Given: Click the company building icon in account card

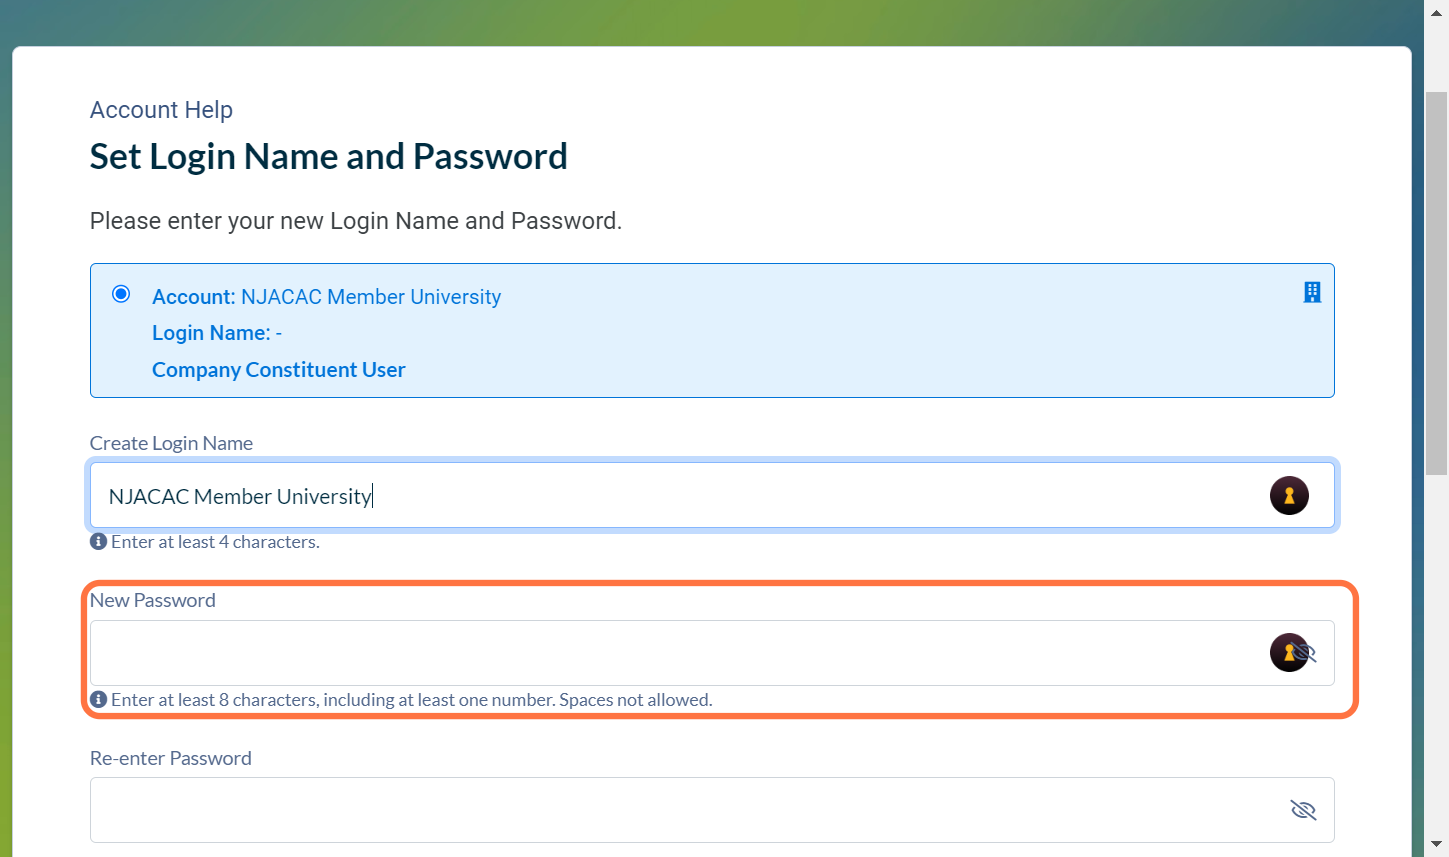Looking at the screenshot, I should coord(1312,292).
